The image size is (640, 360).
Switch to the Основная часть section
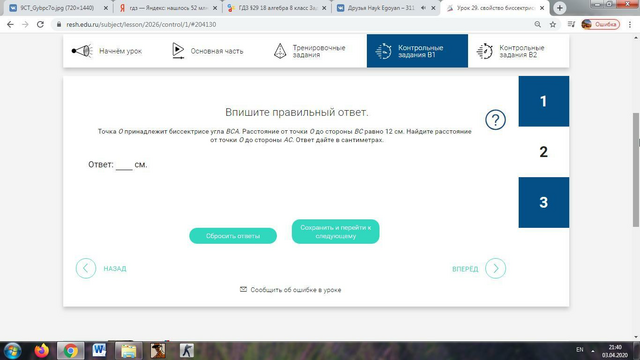(x=207, y=51)
